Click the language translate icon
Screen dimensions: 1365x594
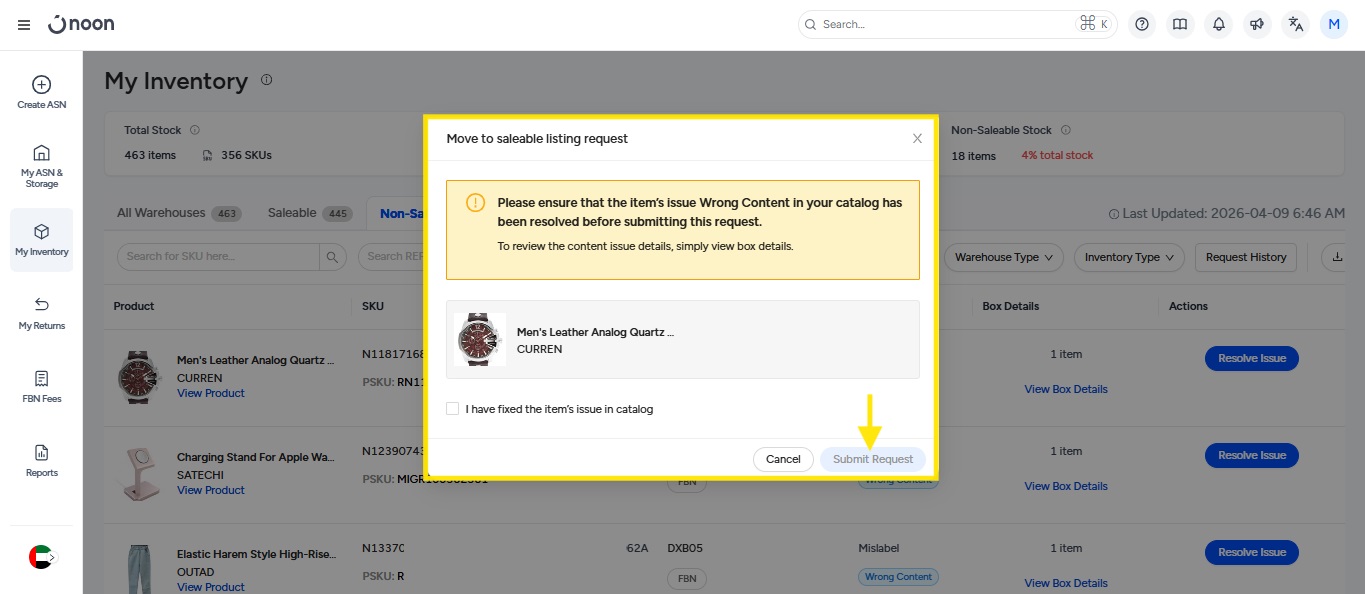1296,25
